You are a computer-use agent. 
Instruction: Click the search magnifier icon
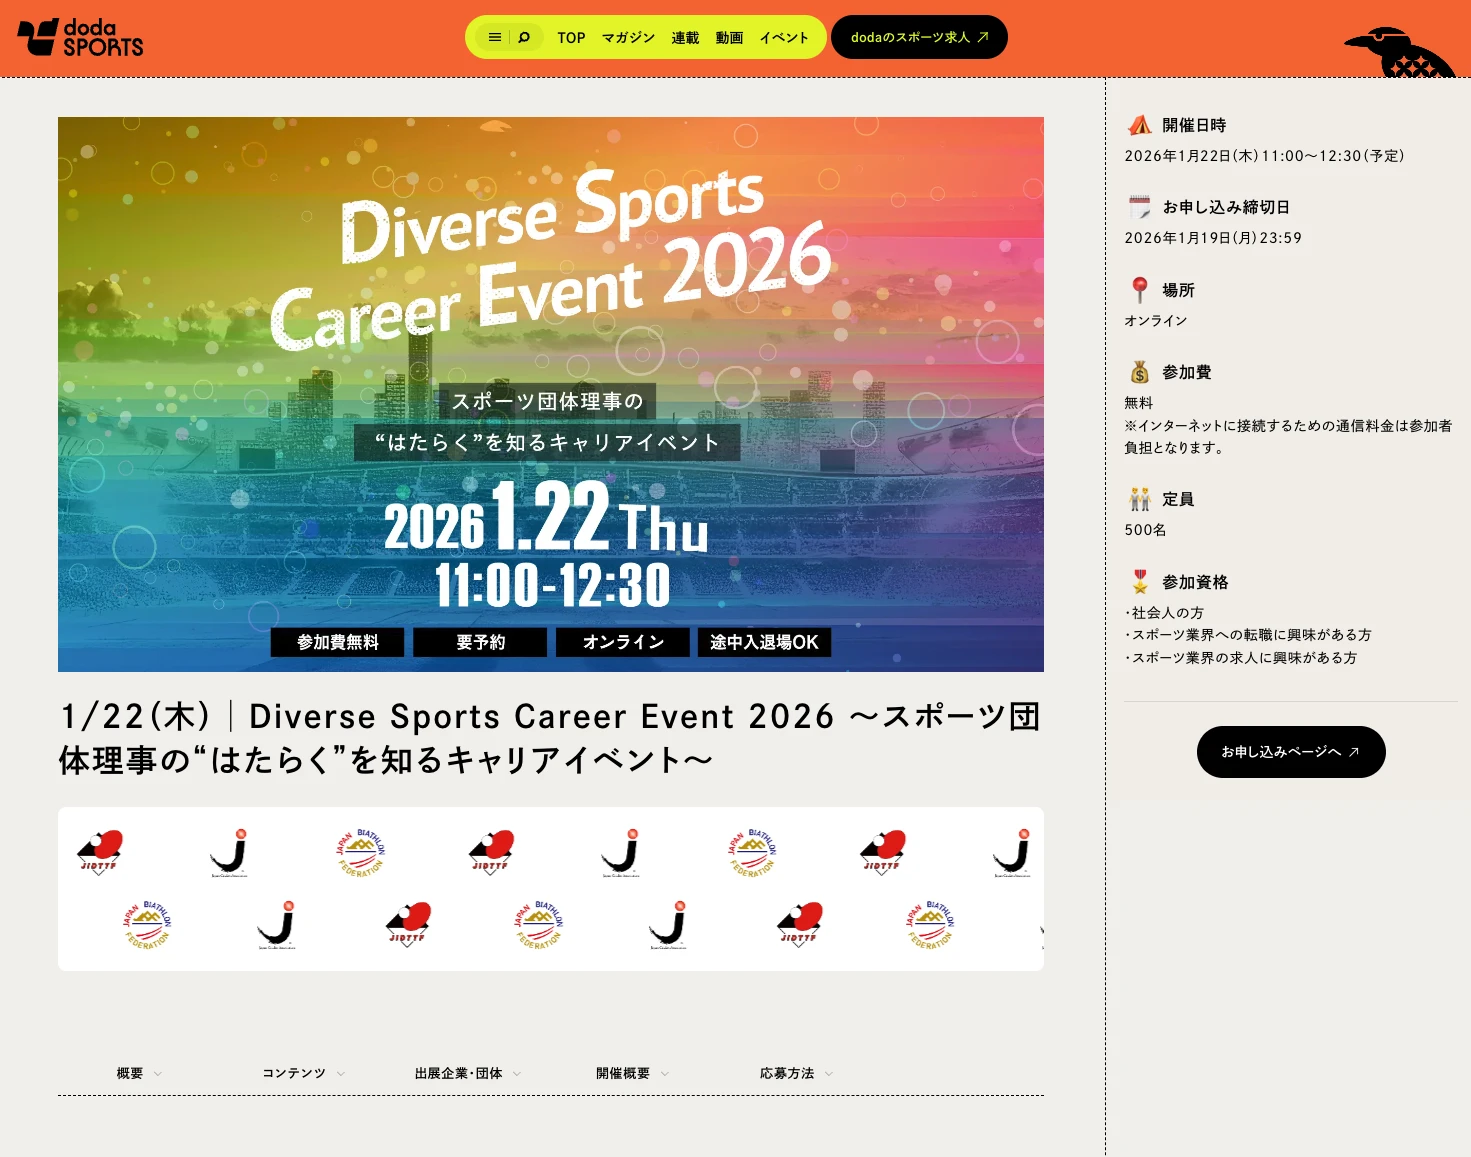(524, 38)
